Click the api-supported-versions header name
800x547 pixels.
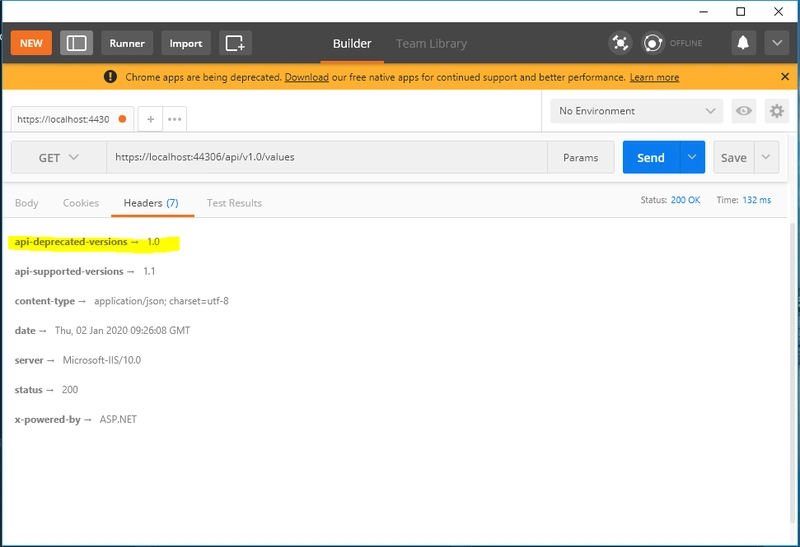tap(69, 271)
